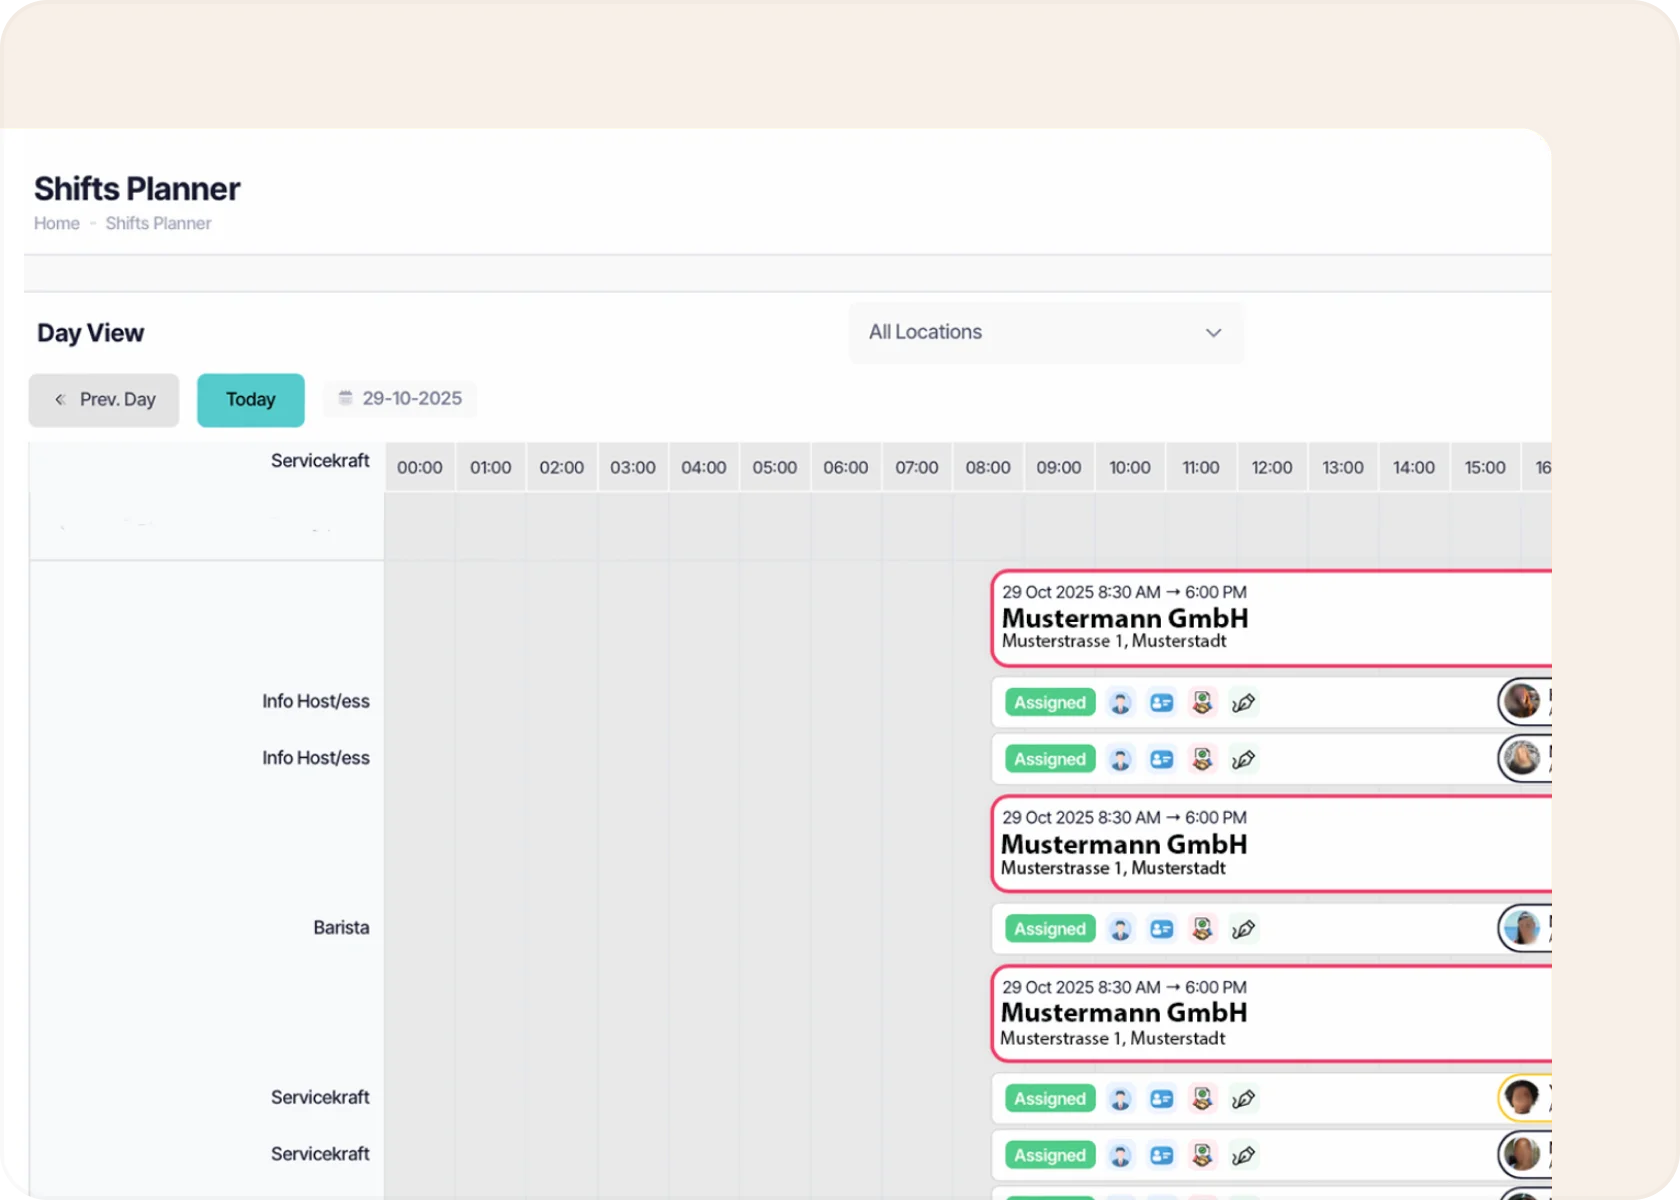This screenshot has width=1680, height=1200.
Task: Open the person profile icon in the upper Info Host/ess row
Action: [1120, 703]
